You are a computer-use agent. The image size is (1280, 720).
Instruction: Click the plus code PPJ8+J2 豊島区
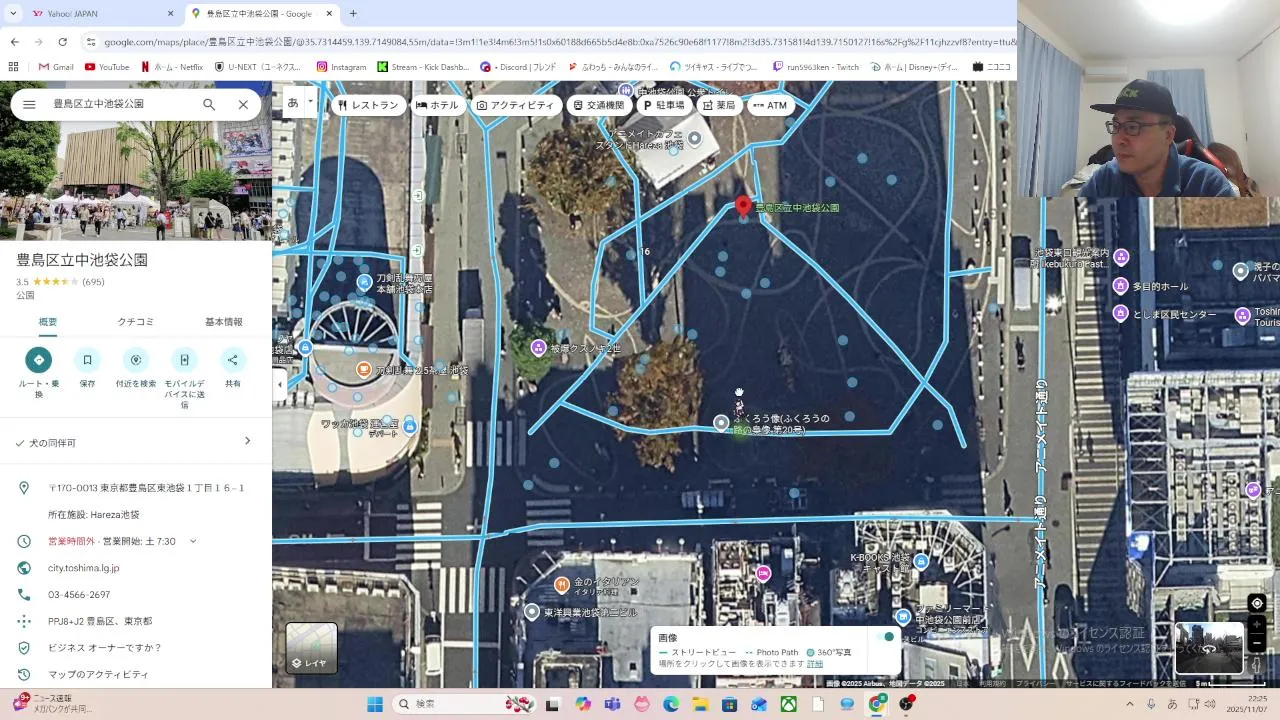(100, 621)
